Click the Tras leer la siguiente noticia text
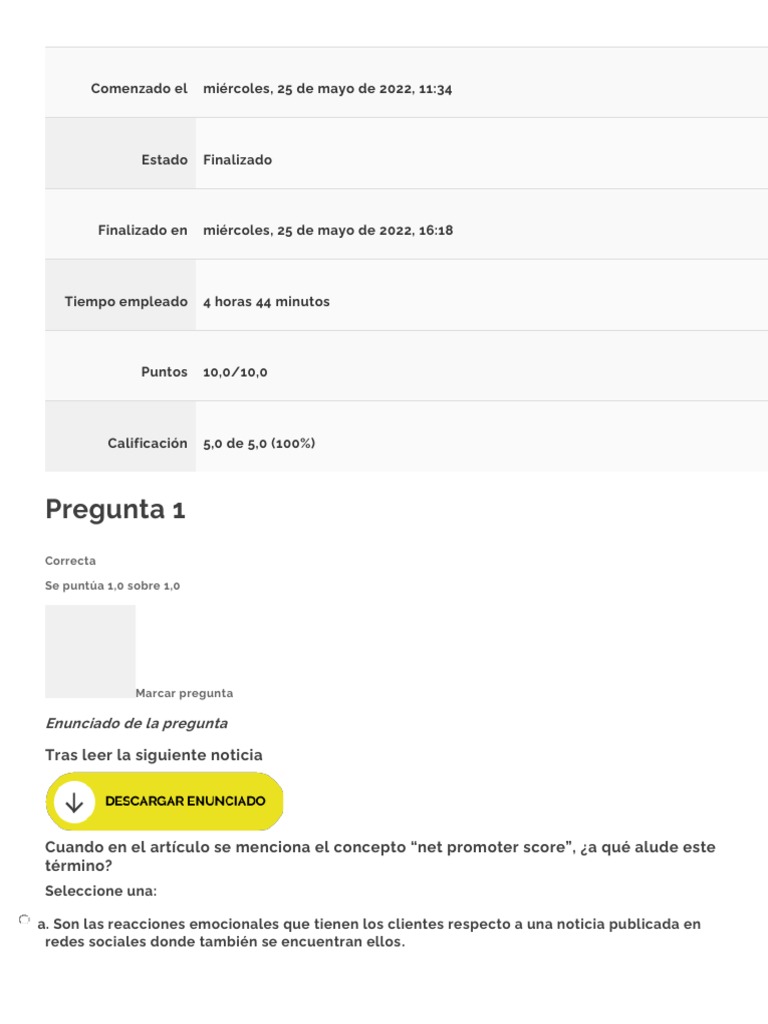The image size is (768, 1024). click(154, 755)
